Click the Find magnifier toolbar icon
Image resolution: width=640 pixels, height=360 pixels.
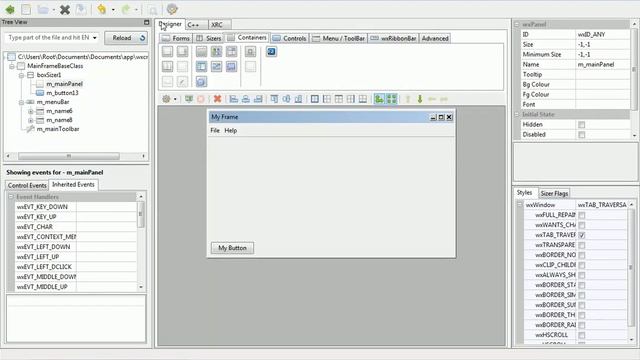point(152,9)
